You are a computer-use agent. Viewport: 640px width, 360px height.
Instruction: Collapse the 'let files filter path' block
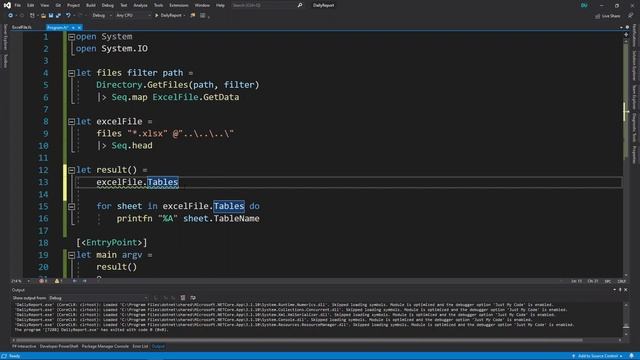[x=71, y=73]
